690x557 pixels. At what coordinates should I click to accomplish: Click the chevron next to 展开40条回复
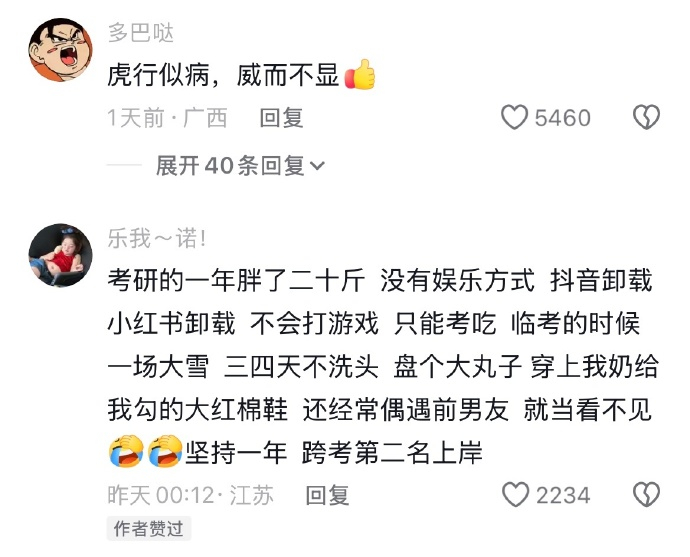317,166
